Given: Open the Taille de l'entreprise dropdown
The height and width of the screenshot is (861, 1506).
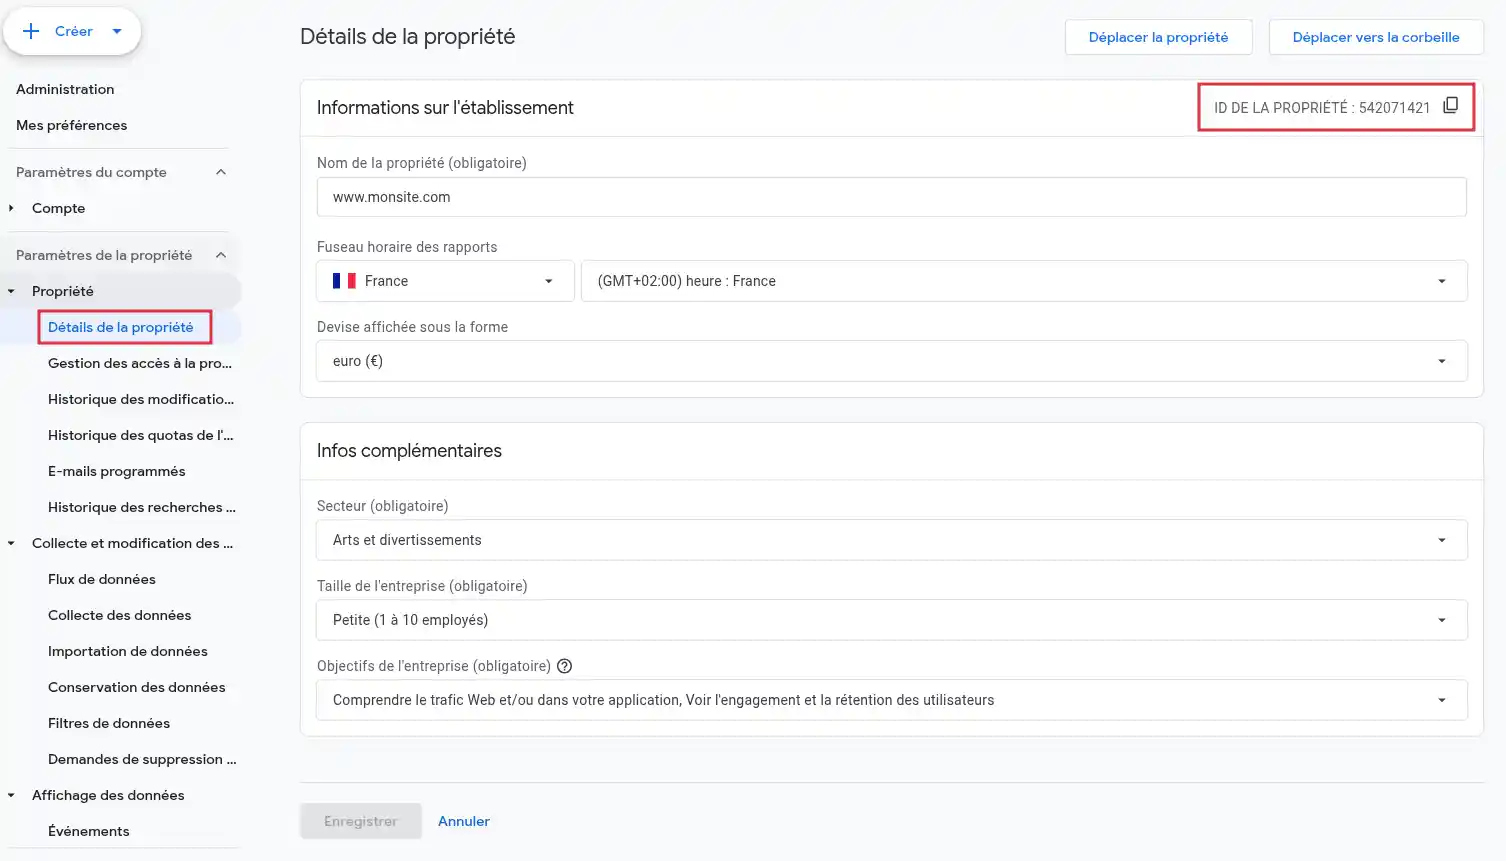Looking at the screenshot, I should tap(892, 620).
